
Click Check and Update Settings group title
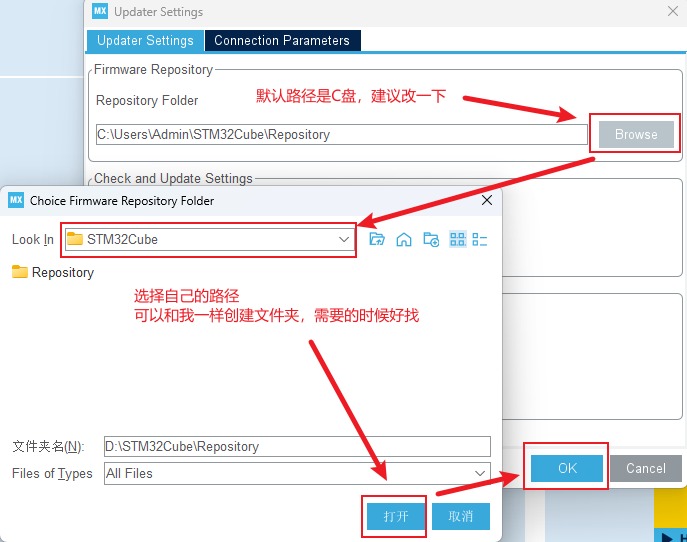[173, 178]
